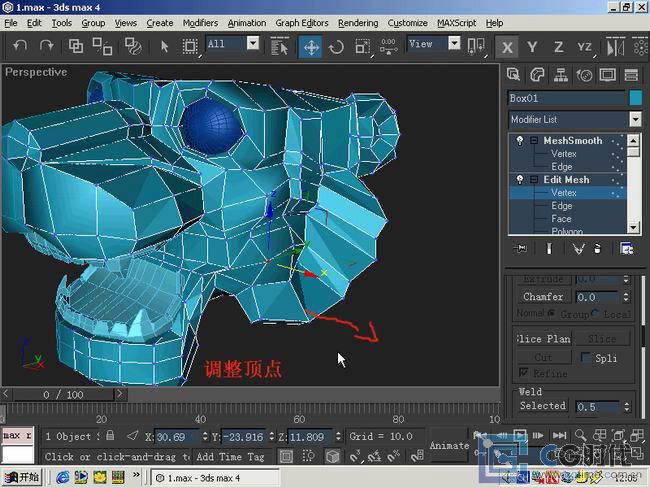This screenshot has width=650, height=488.
Task: Toggle the Edit Mesh modifier lightbulb
Action: point(519,180)
